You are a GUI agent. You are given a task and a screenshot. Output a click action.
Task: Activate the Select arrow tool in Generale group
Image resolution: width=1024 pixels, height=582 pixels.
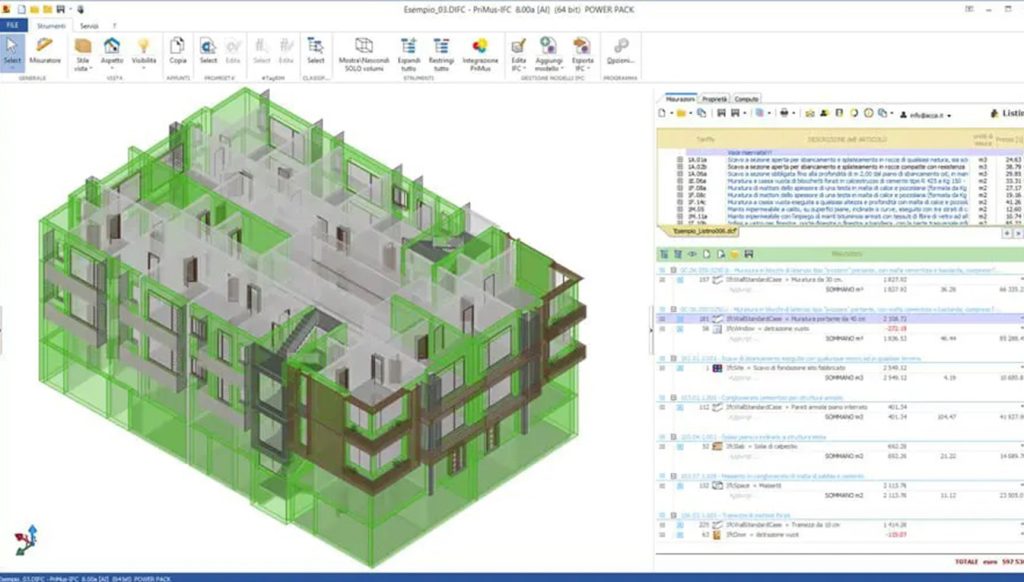click(x=12, y=52)
